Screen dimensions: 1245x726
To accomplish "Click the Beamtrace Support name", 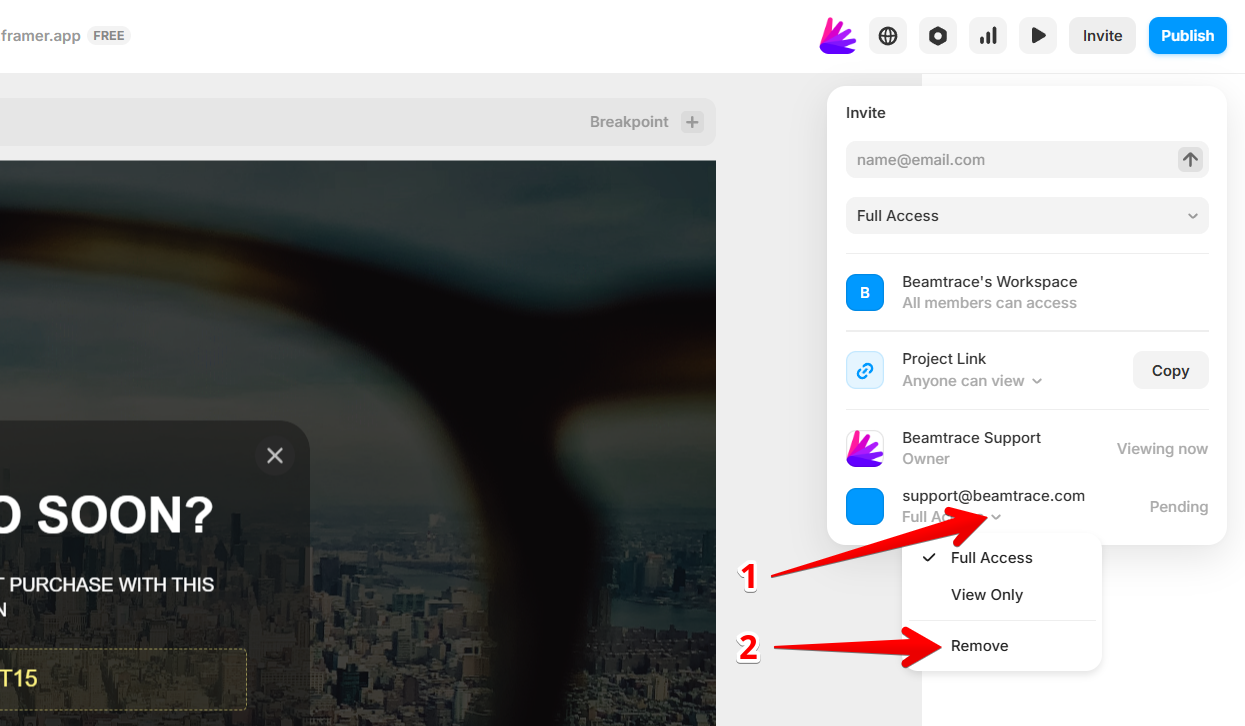I will [972, 438].
